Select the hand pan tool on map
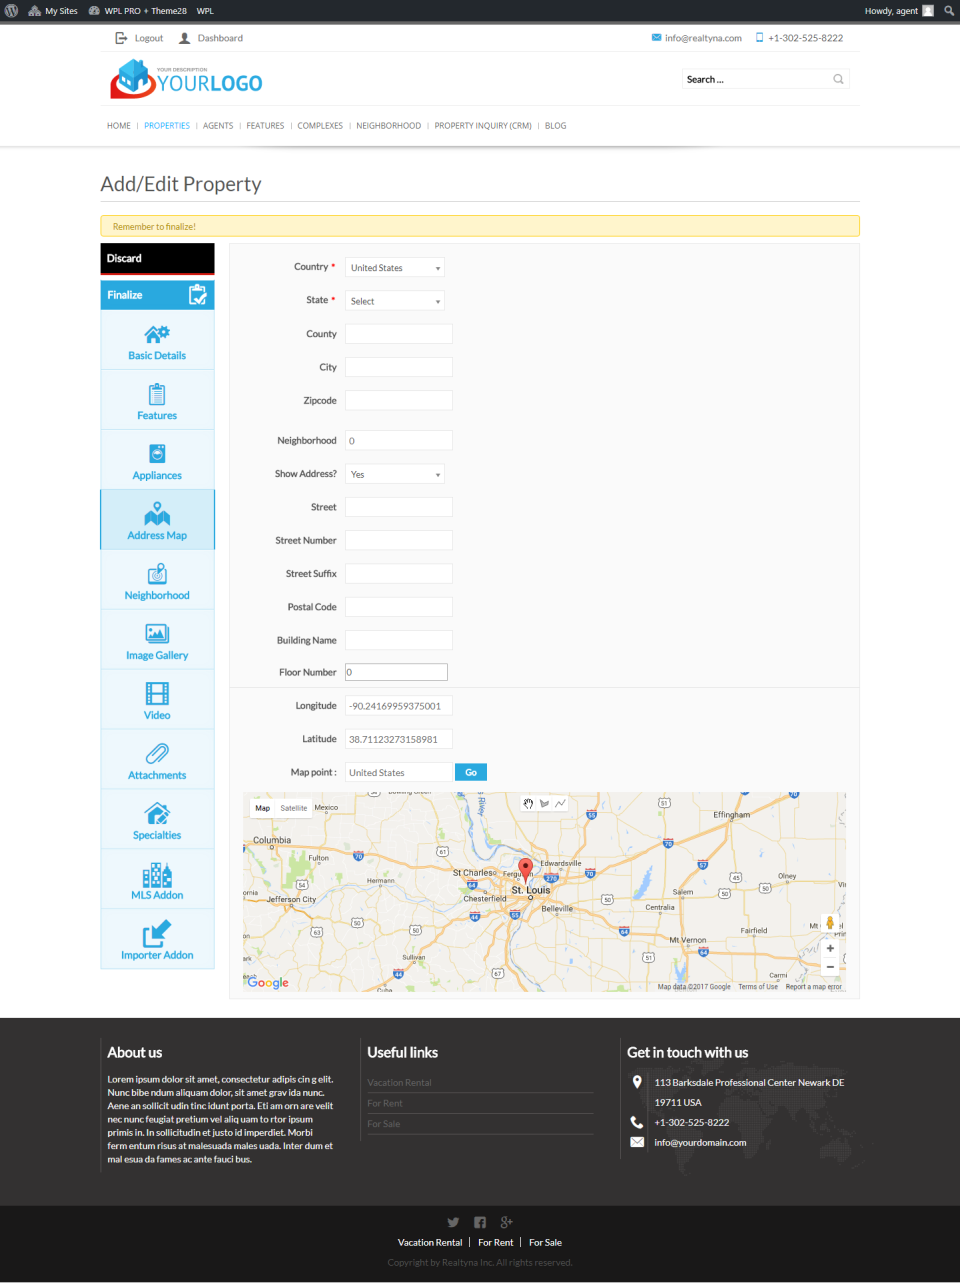The image size is (960, 1283). (528, 804)
